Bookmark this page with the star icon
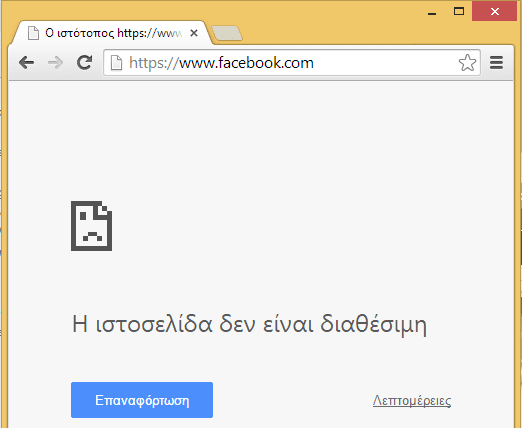 (x=467, y=63)
